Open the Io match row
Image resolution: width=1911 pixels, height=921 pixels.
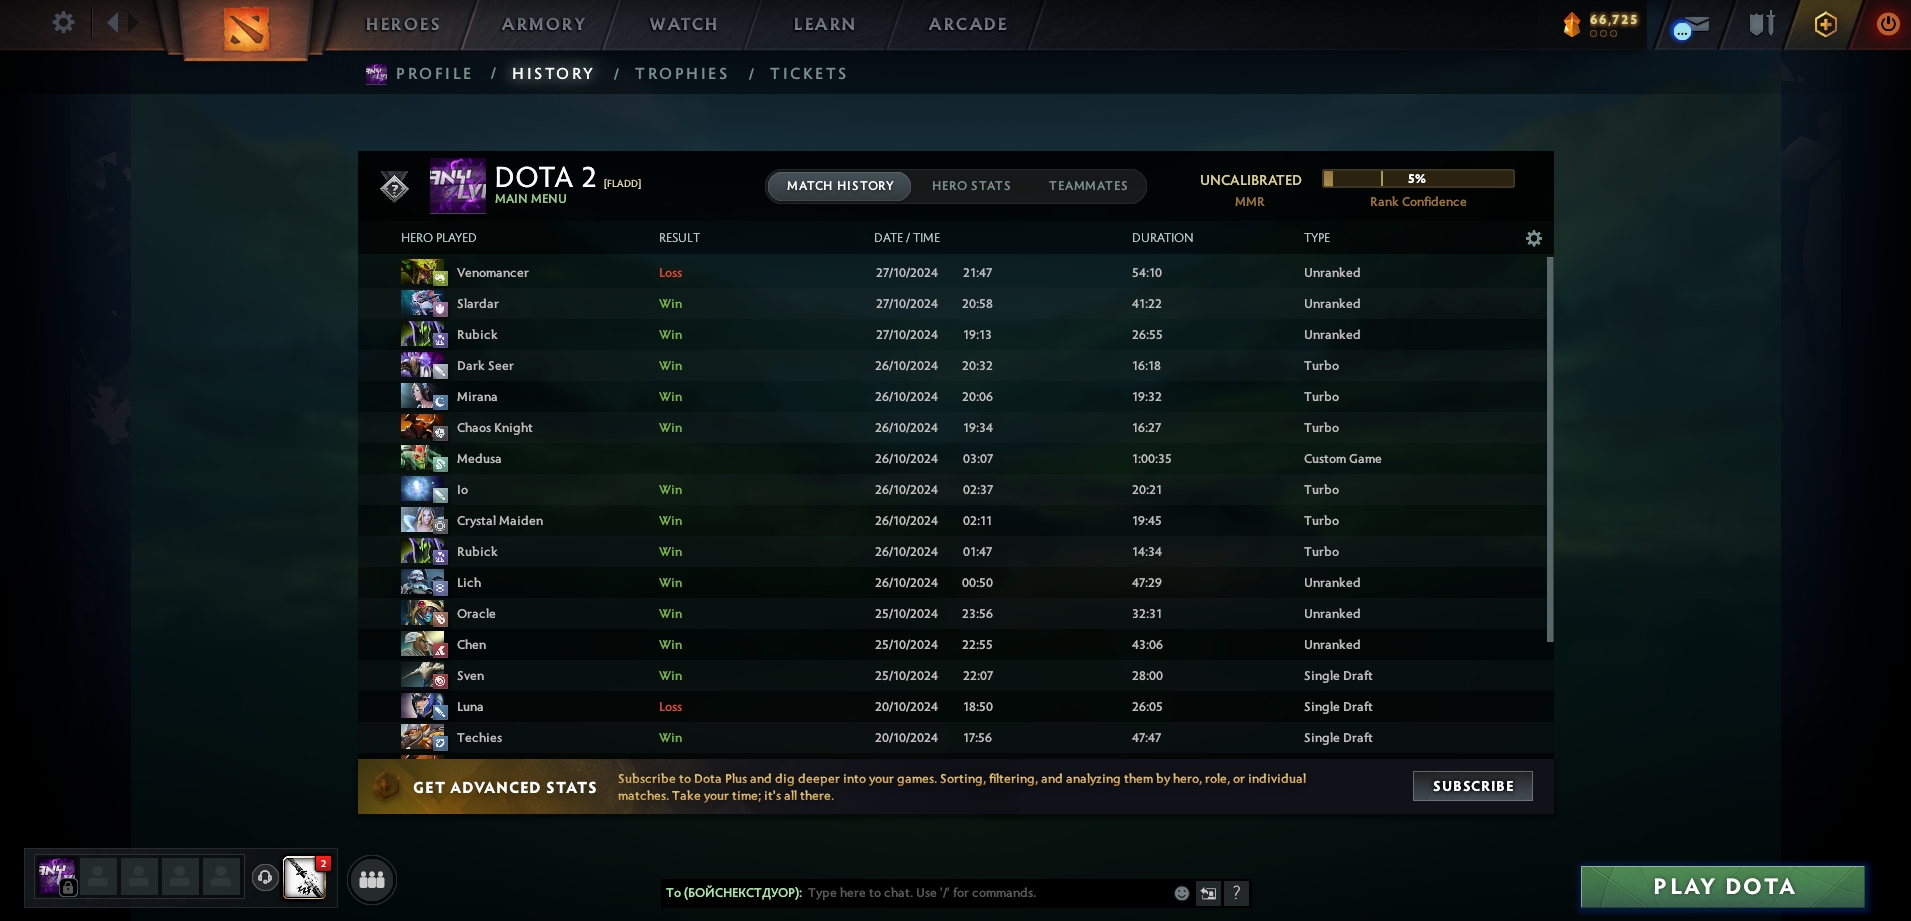(x=952, y=490)
